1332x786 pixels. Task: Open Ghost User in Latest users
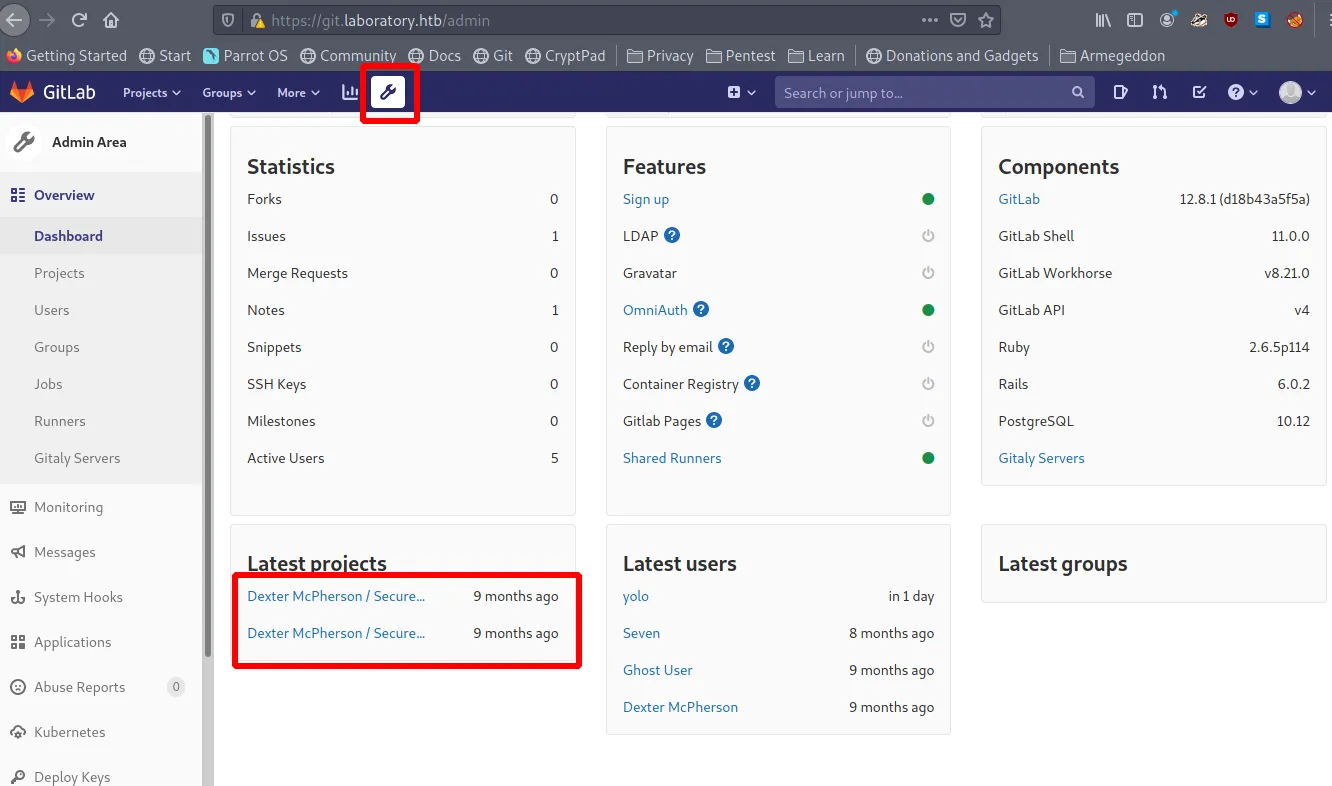point(658,670)
